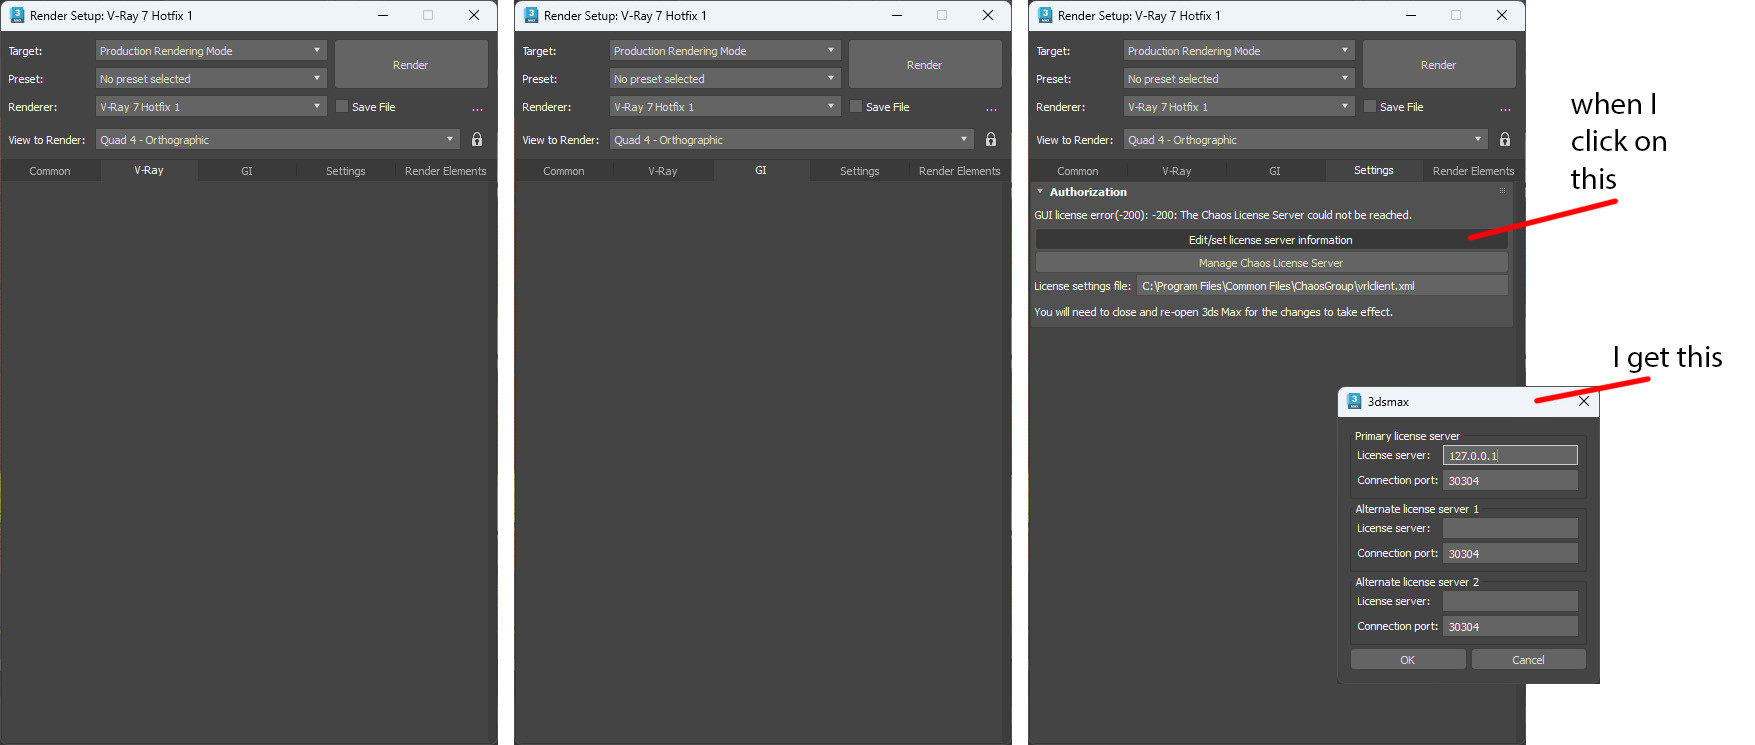Collapse the Authorization rollout
The height and width of the screenshot is (745, 1755).
pyautogui.click(x=1040, y=191)
